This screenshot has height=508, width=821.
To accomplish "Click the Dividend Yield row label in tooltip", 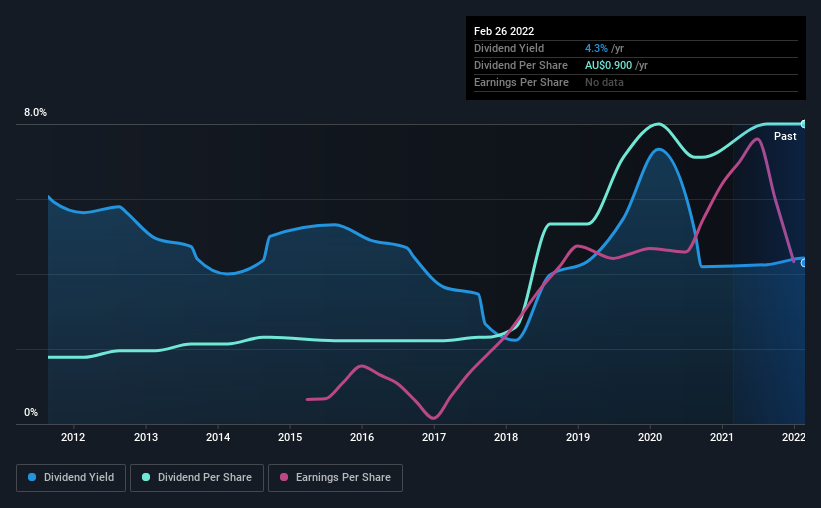I will tap(509, 48).
